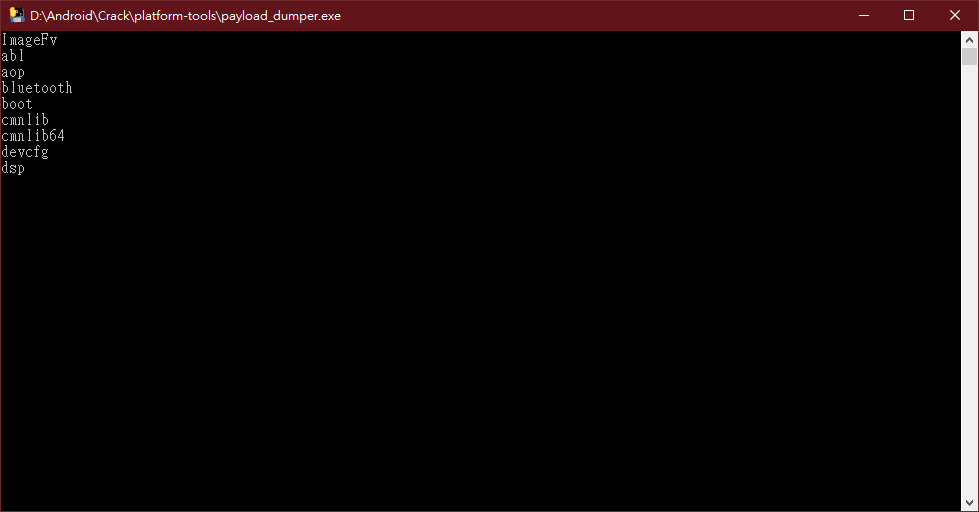The height and width of the screenshot is (512, 979).
Task: Maximize the payload_dumper console window
Action: 909,15
